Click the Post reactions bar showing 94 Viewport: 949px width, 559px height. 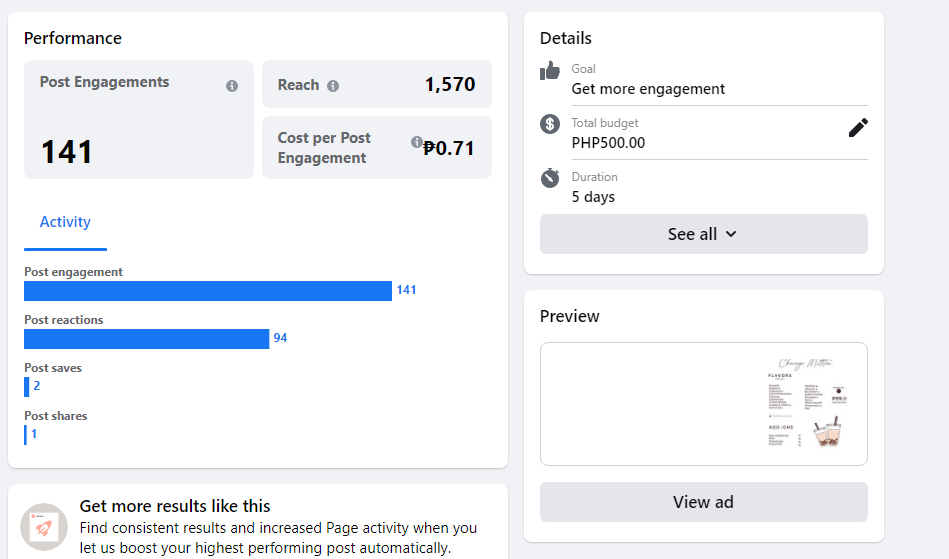[146, 339]
